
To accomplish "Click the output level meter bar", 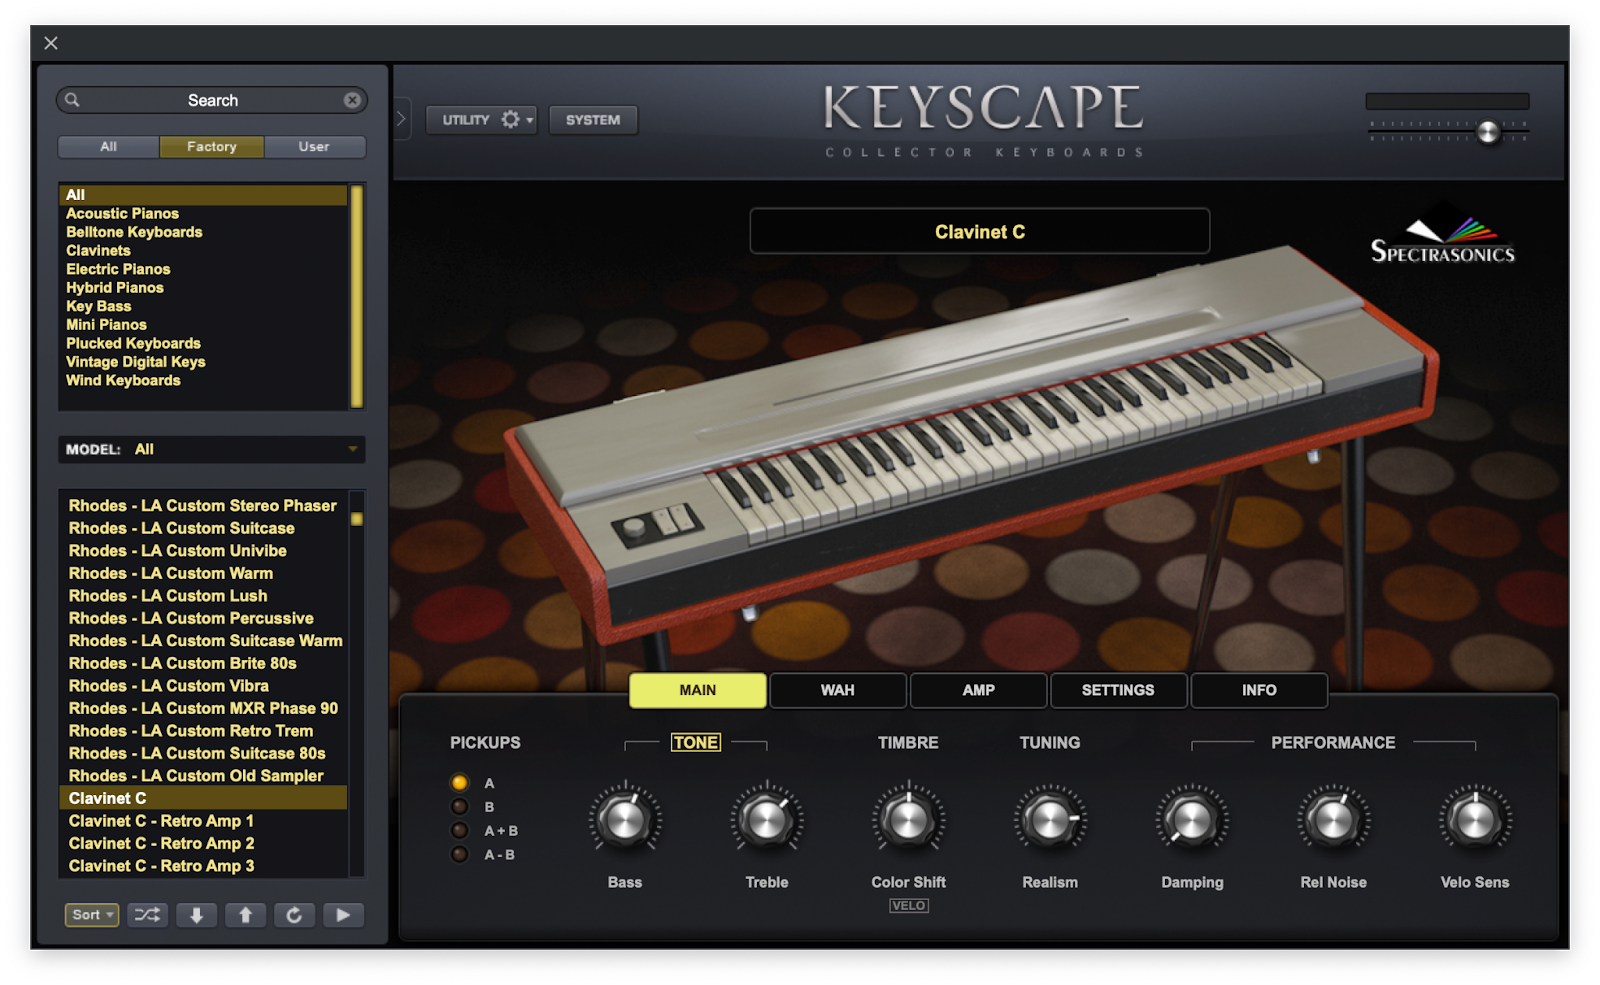I will point(1447,101).
